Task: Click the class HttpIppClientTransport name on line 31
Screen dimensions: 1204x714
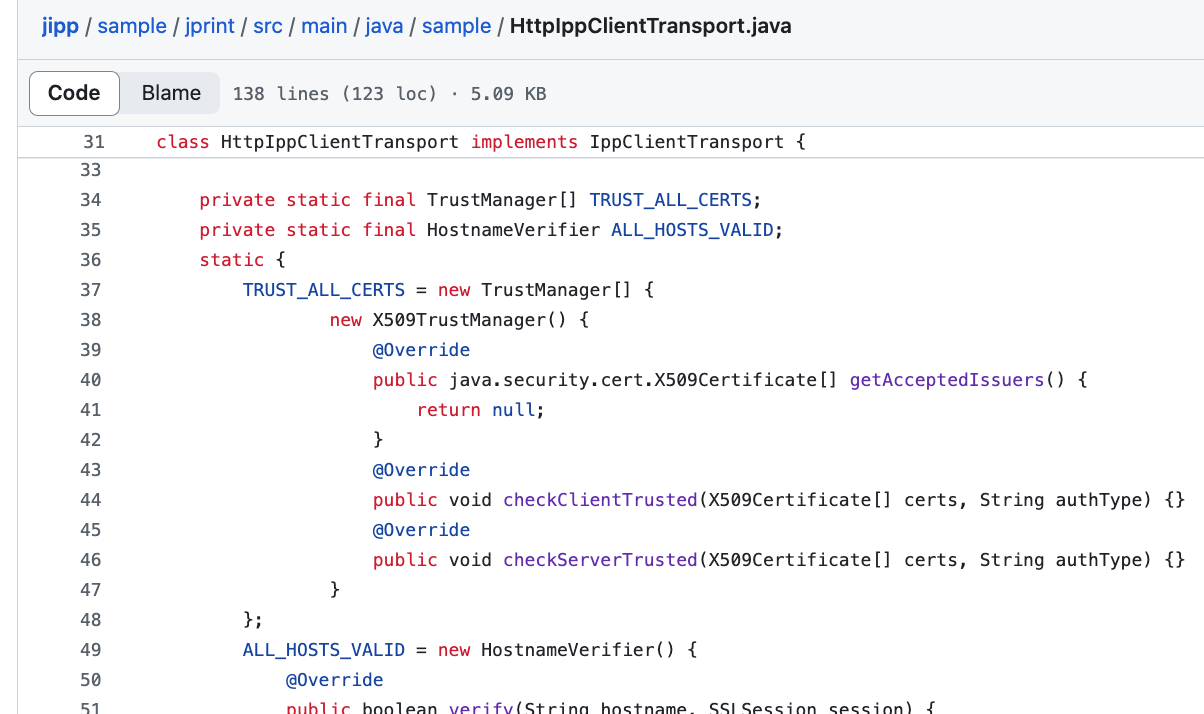Action: coord(340,142)
